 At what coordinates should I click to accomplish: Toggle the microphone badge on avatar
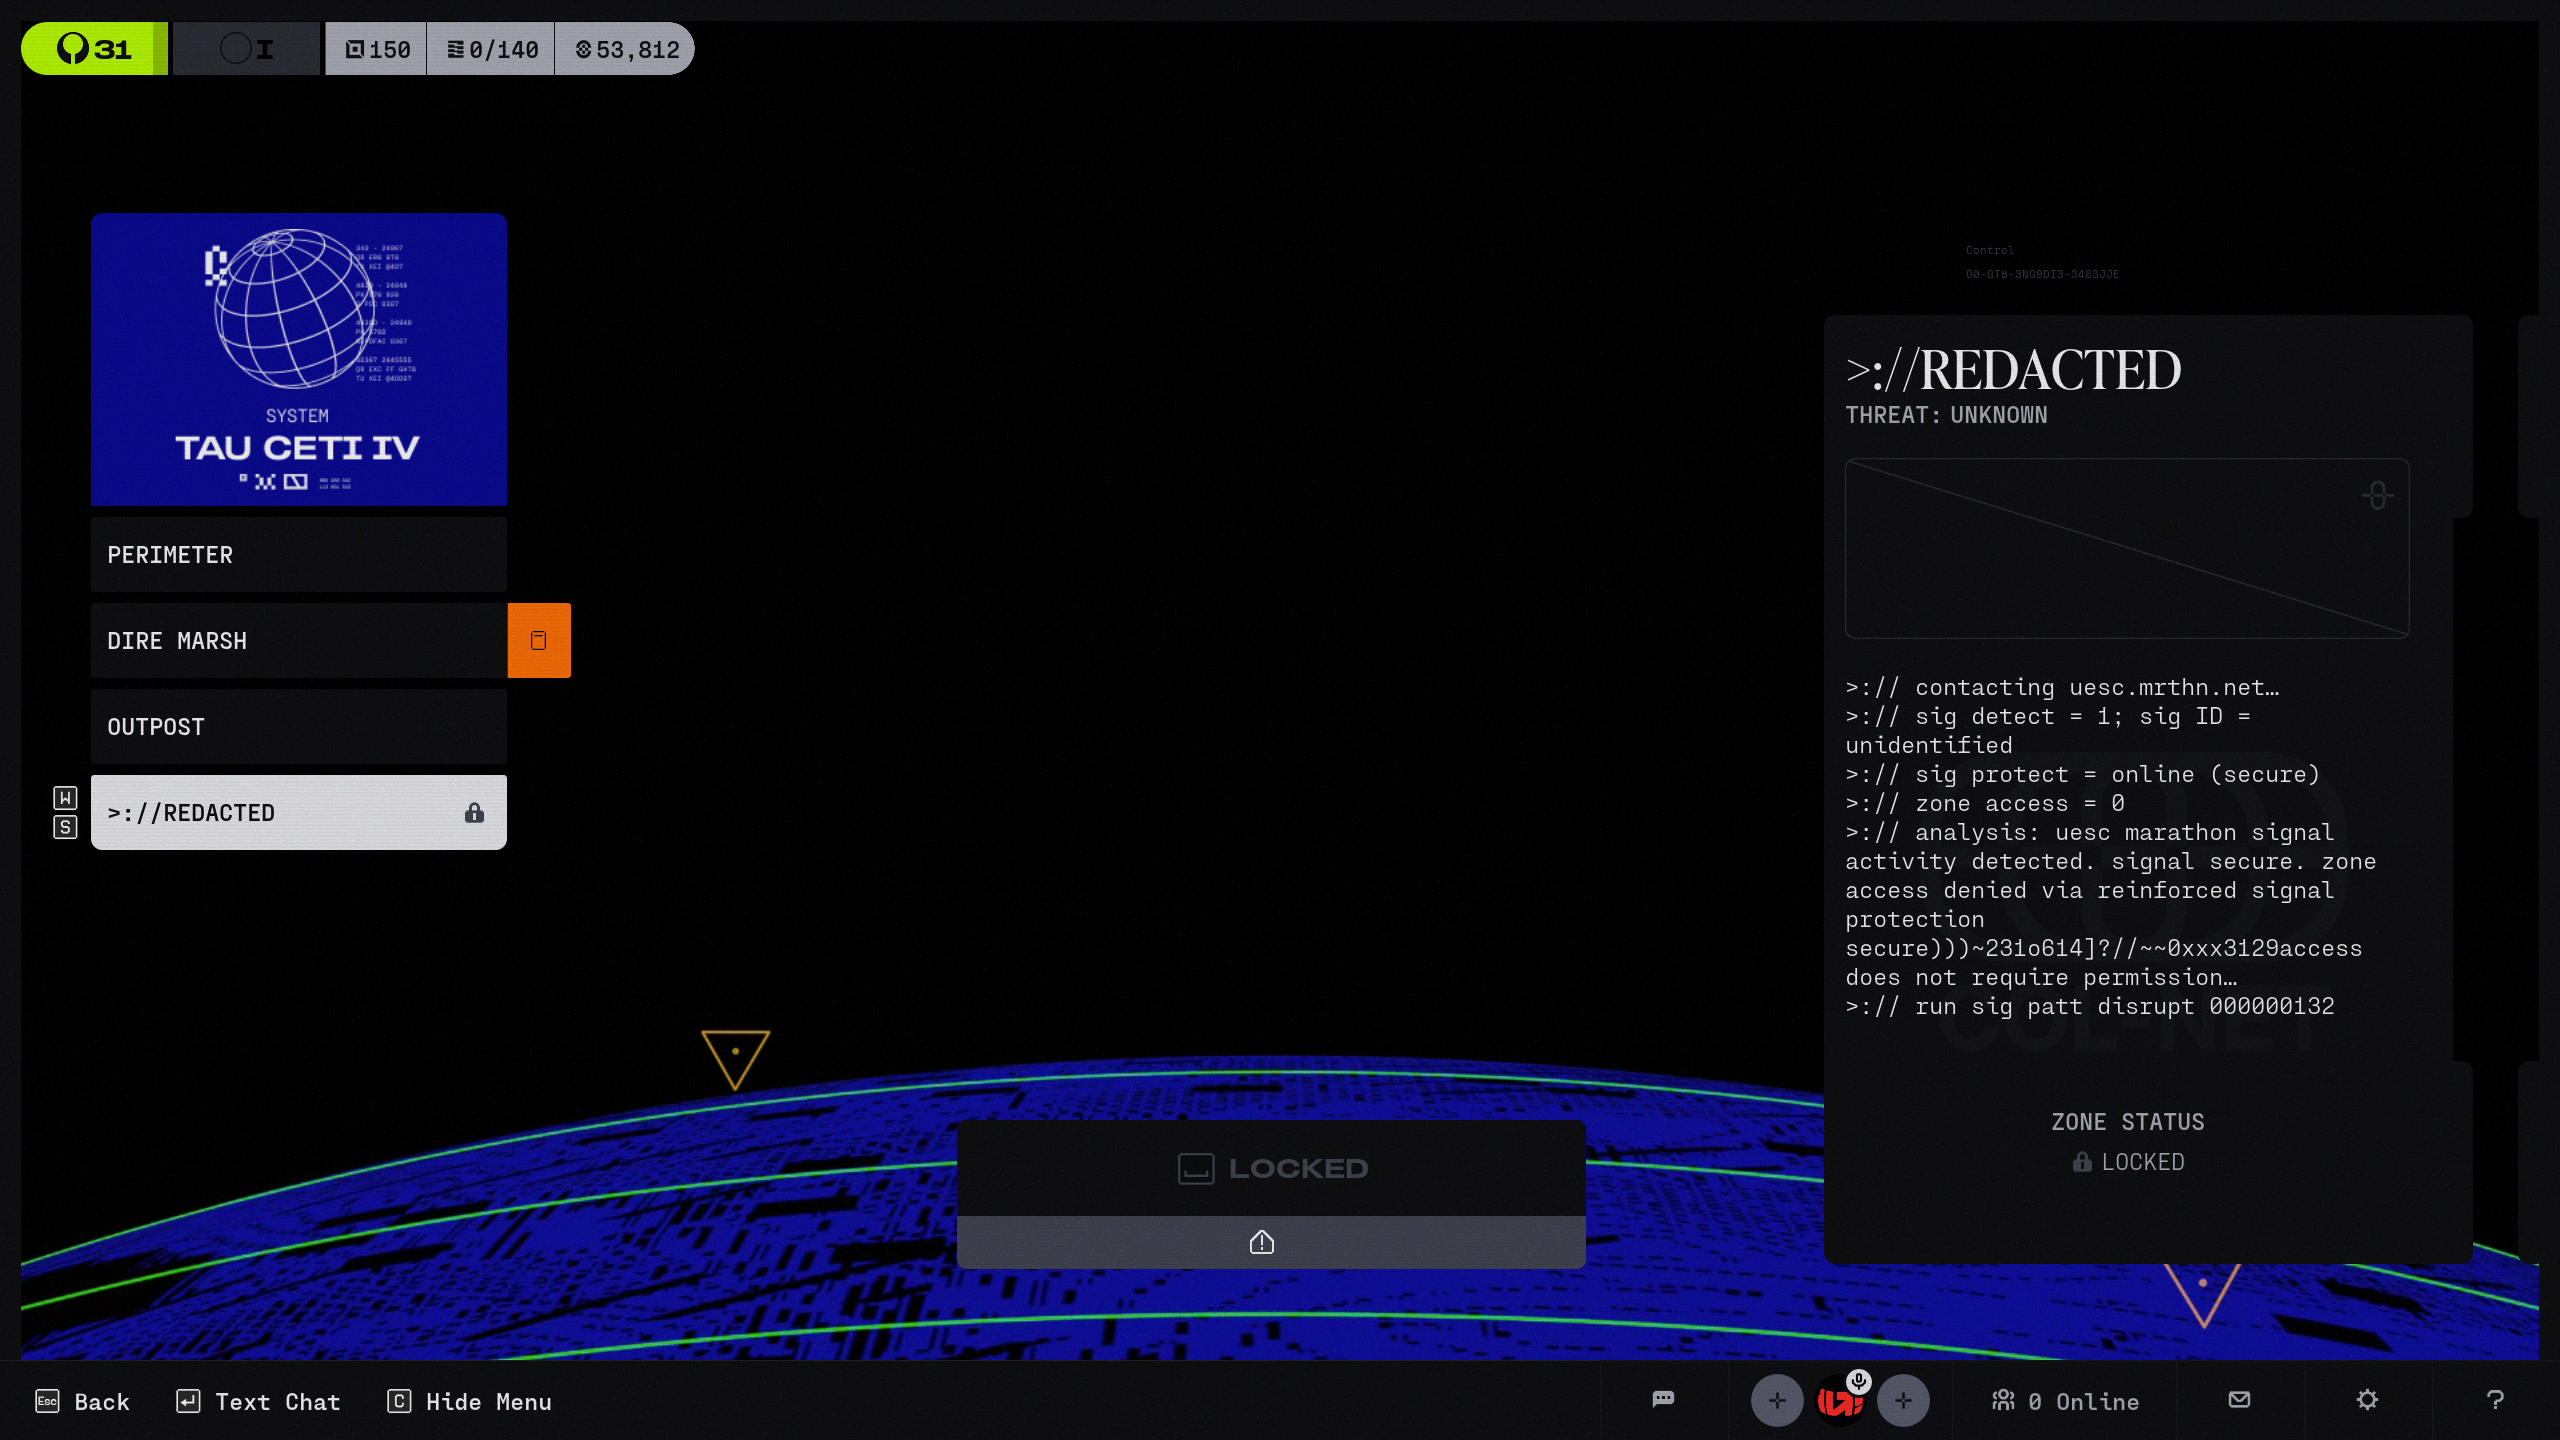(x=1859, y=1381)
